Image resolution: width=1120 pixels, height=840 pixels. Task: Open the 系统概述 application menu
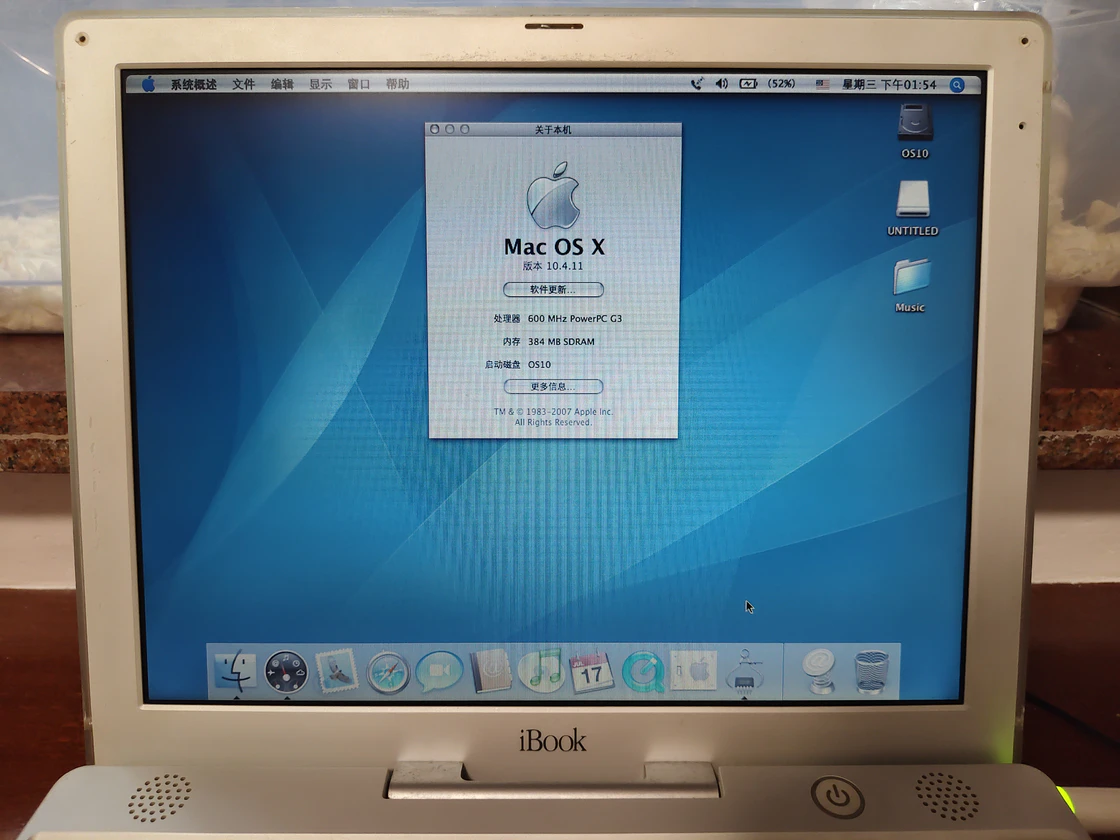(x=193, y=84)
